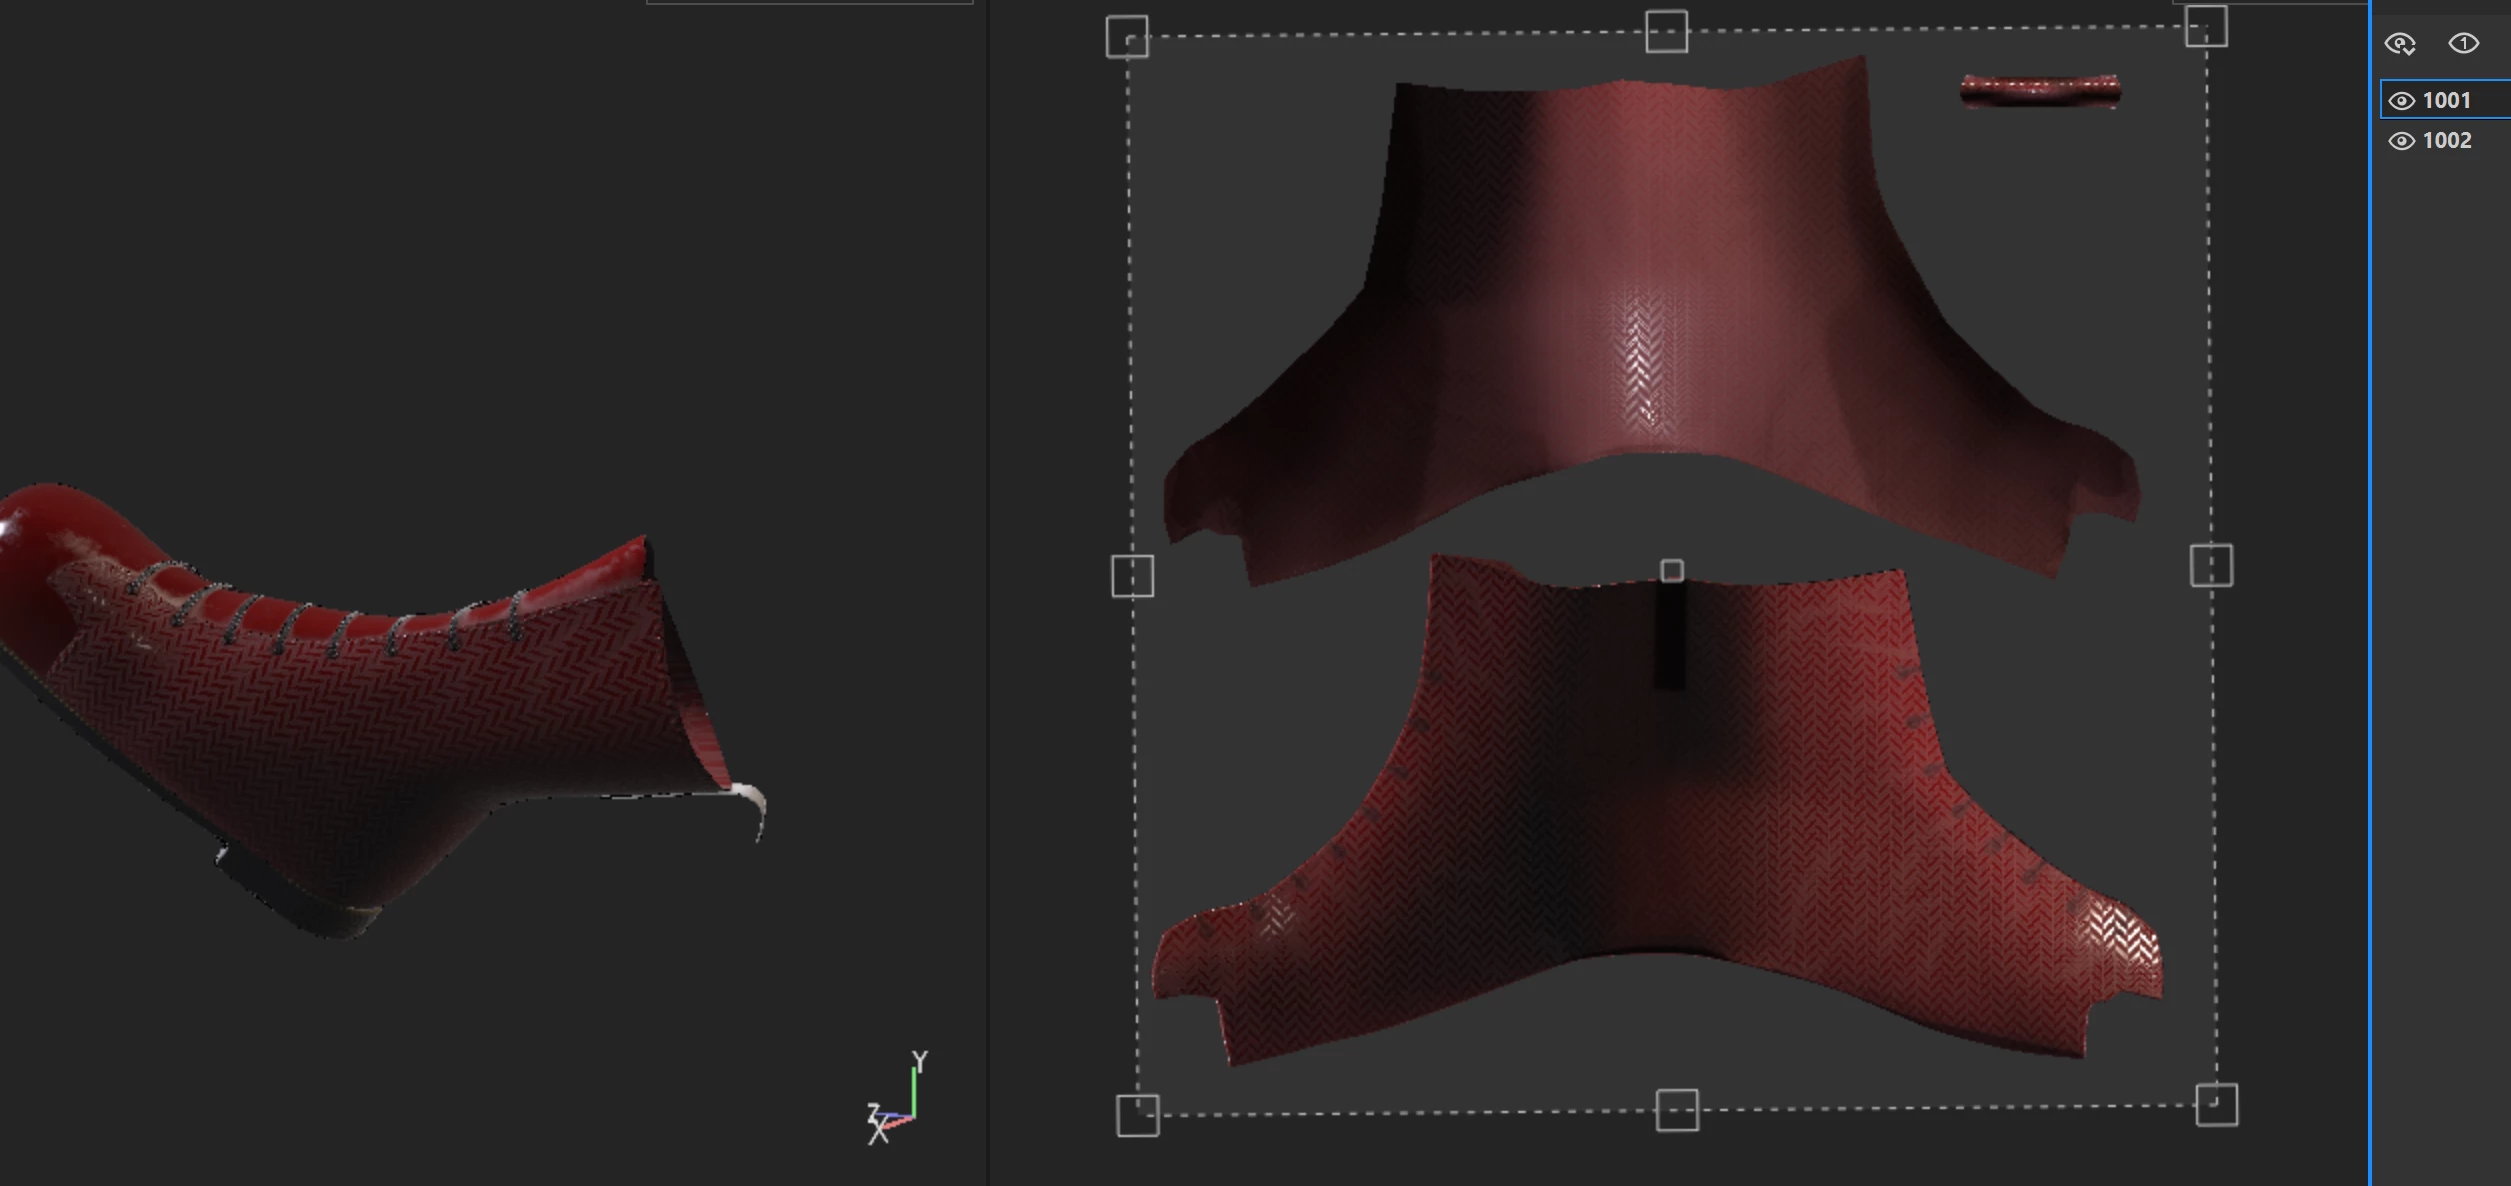2511x1186 pixels.
Task: Hide UDIM tile 1001 via its eye
Action: [x=2401, y=101]
